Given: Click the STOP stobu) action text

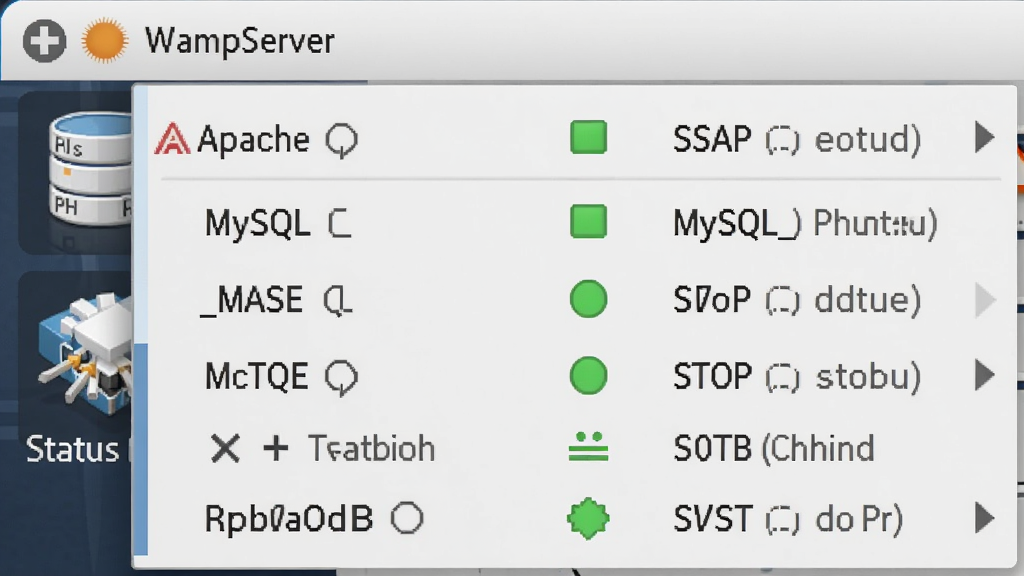Looking at the screenshot, I should 797,377.
